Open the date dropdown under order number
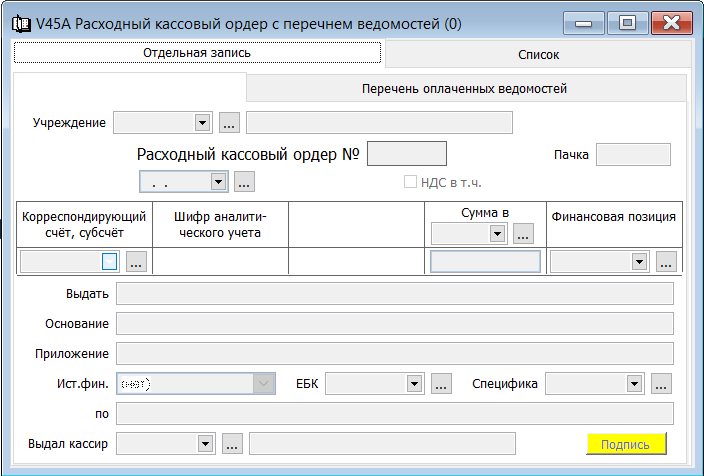 point(219,182)
